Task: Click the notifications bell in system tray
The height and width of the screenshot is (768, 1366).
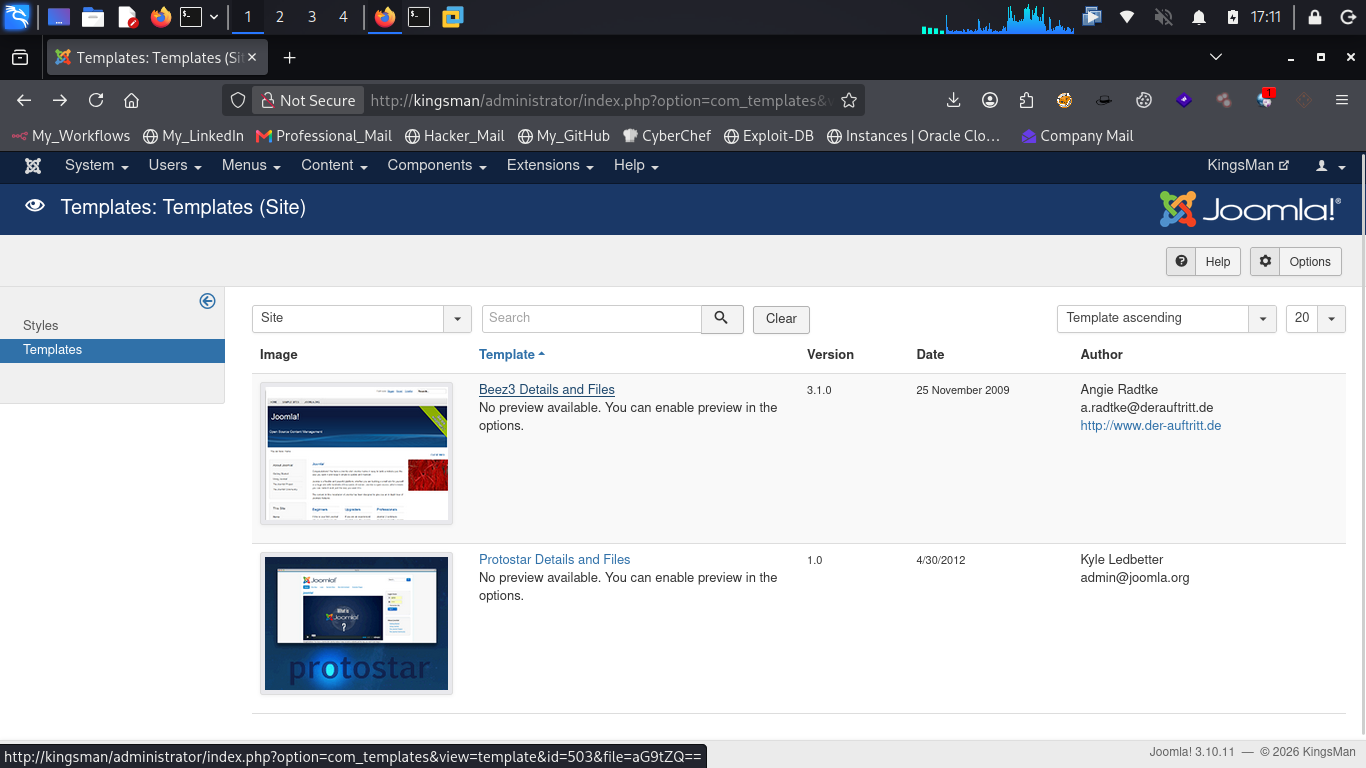Action: coord(1198,17)
